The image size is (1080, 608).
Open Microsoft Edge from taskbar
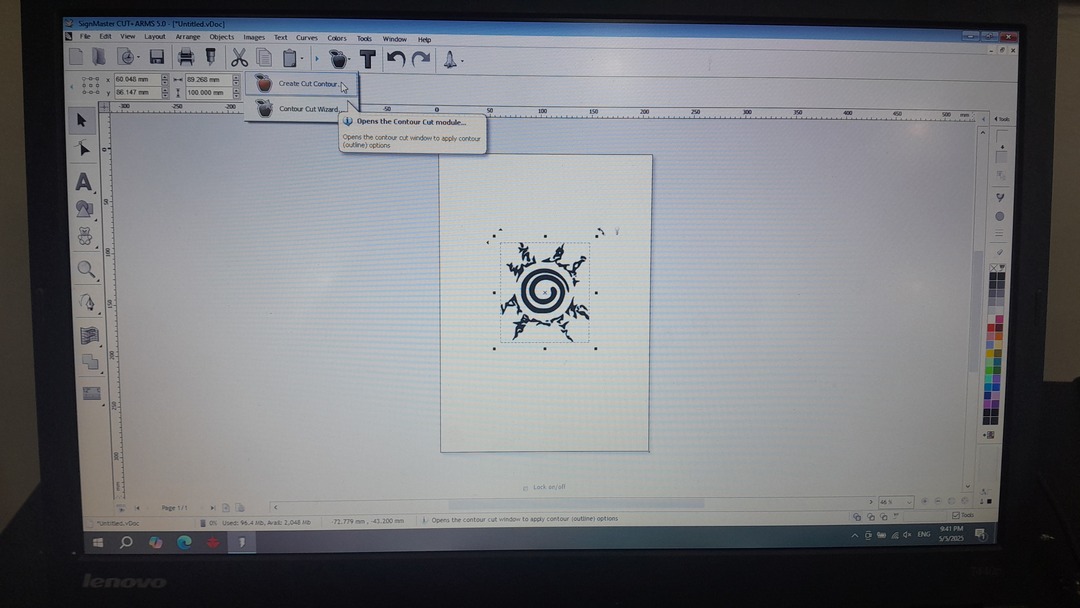tap(184, 543)
